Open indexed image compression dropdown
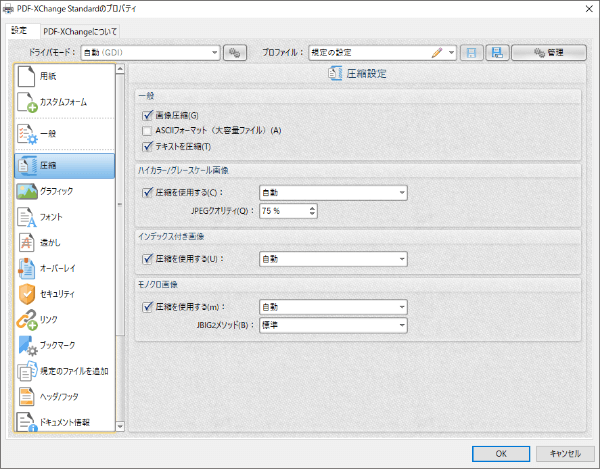The height and width of the screenshot is (469, 600). click(x=333, y=259)
